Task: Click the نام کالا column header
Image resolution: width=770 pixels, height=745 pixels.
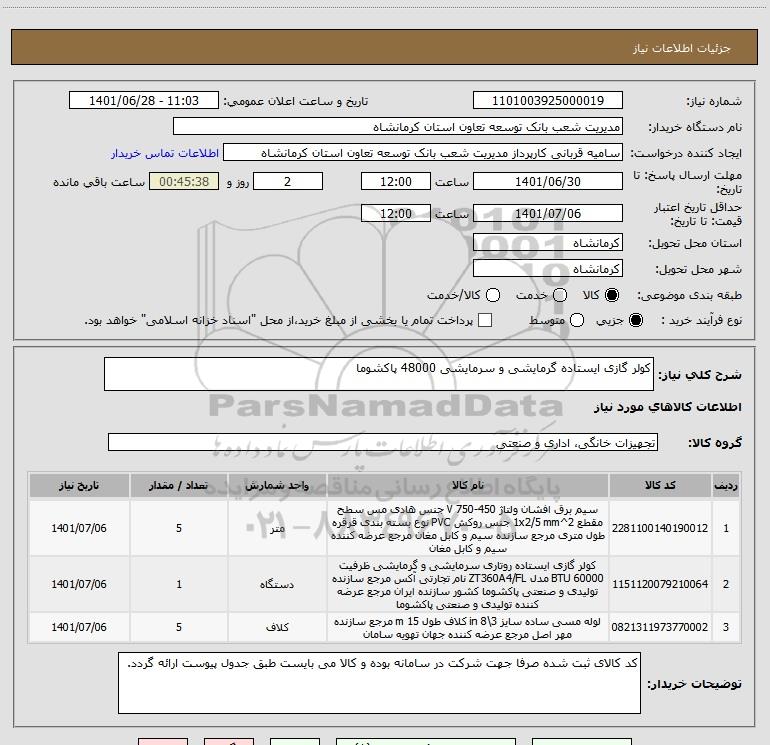Action: 468,485
